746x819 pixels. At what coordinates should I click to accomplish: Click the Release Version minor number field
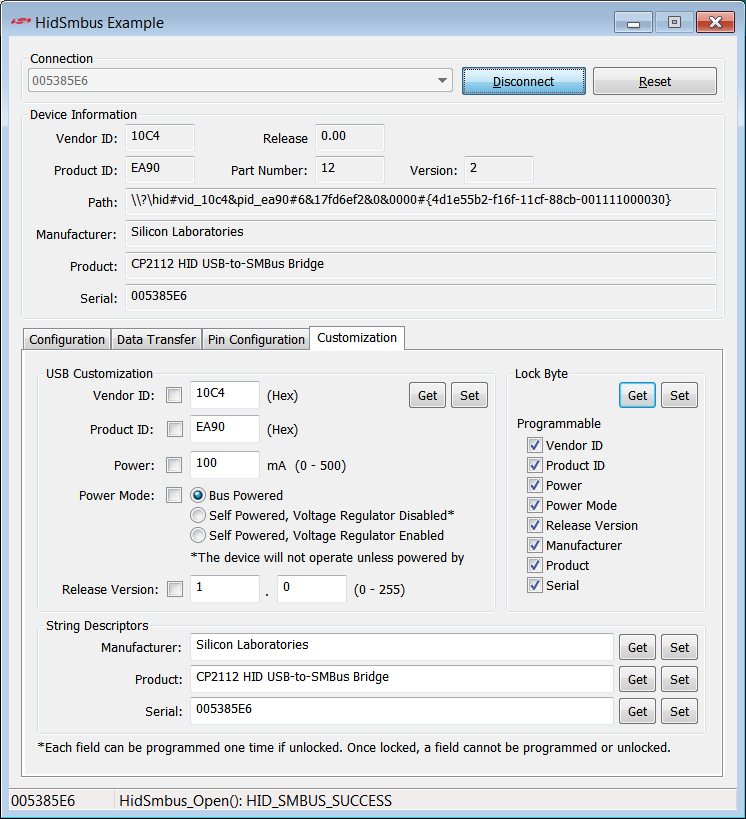[312, 589]
